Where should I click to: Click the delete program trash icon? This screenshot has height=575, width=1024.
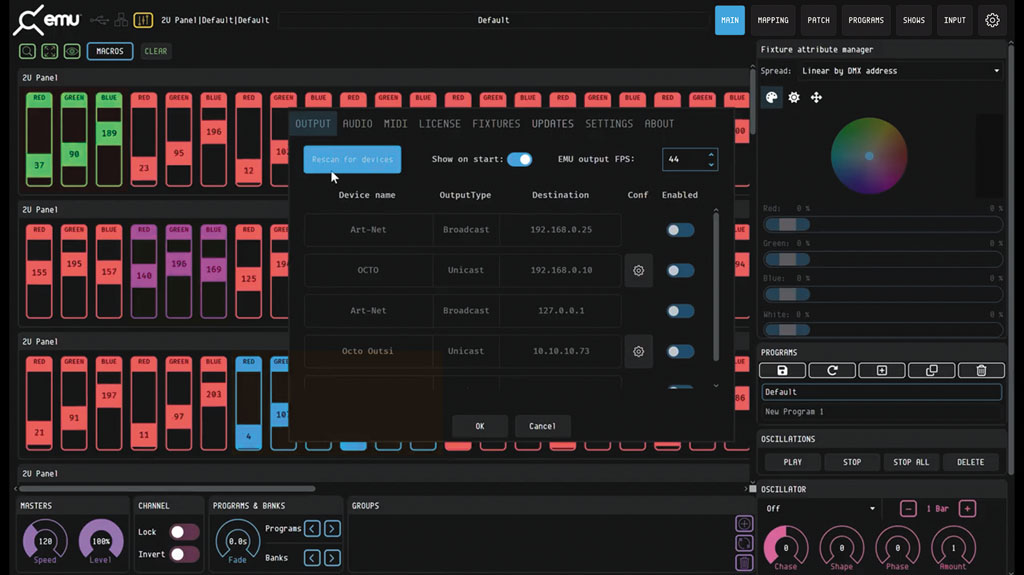pyautogui.click(x=981, y=370)
